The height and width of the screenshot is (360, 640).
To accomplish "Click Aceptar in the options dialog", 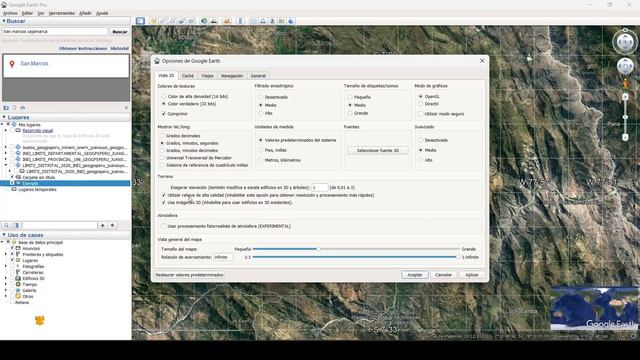I will (x=415, y=275).
